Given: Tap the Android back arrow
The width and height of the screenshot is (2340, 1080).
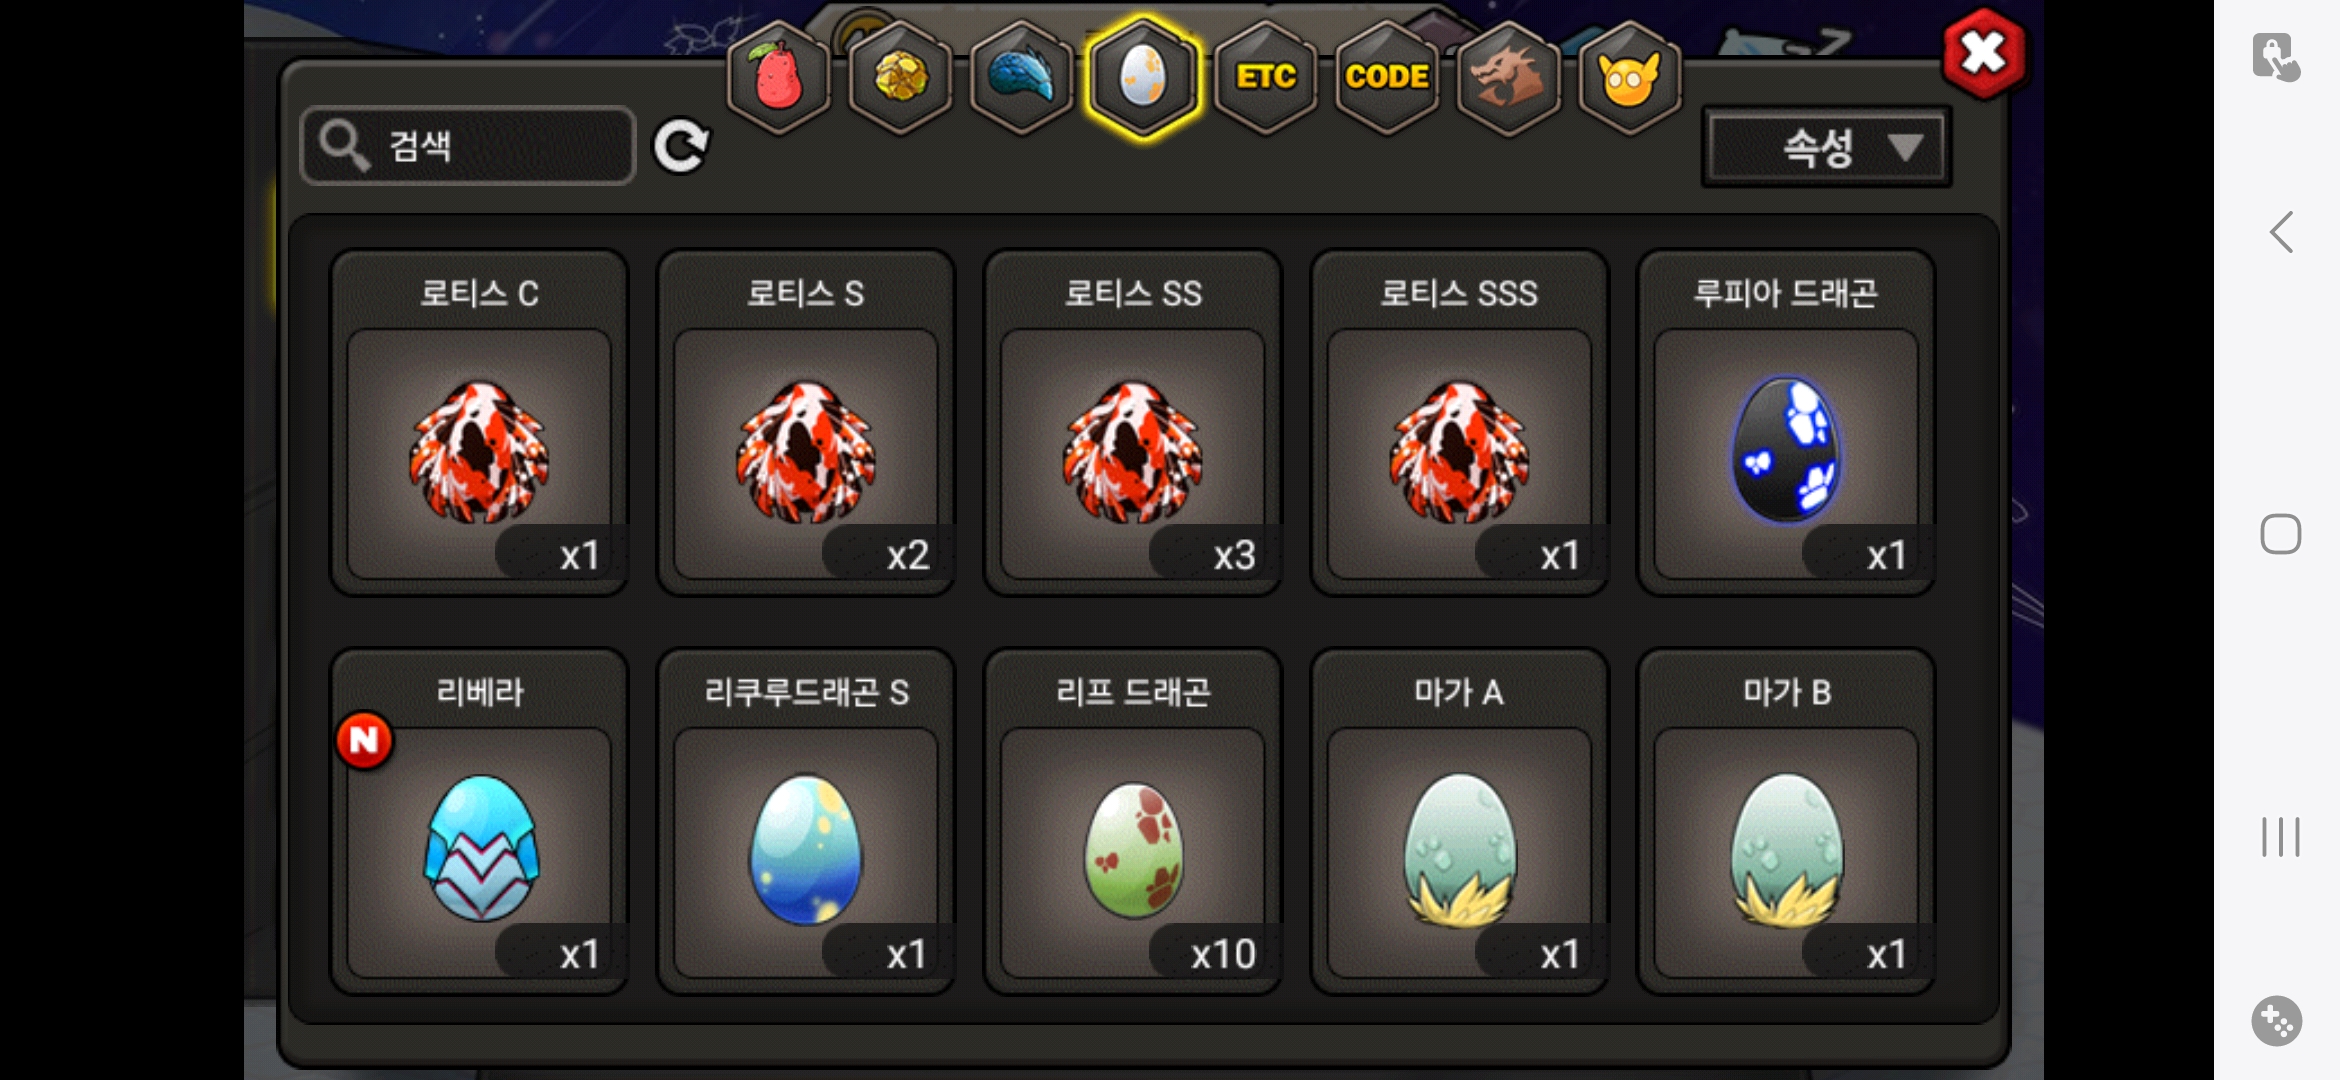Looking at the screenshot, I should click(x=2281, y=232).
